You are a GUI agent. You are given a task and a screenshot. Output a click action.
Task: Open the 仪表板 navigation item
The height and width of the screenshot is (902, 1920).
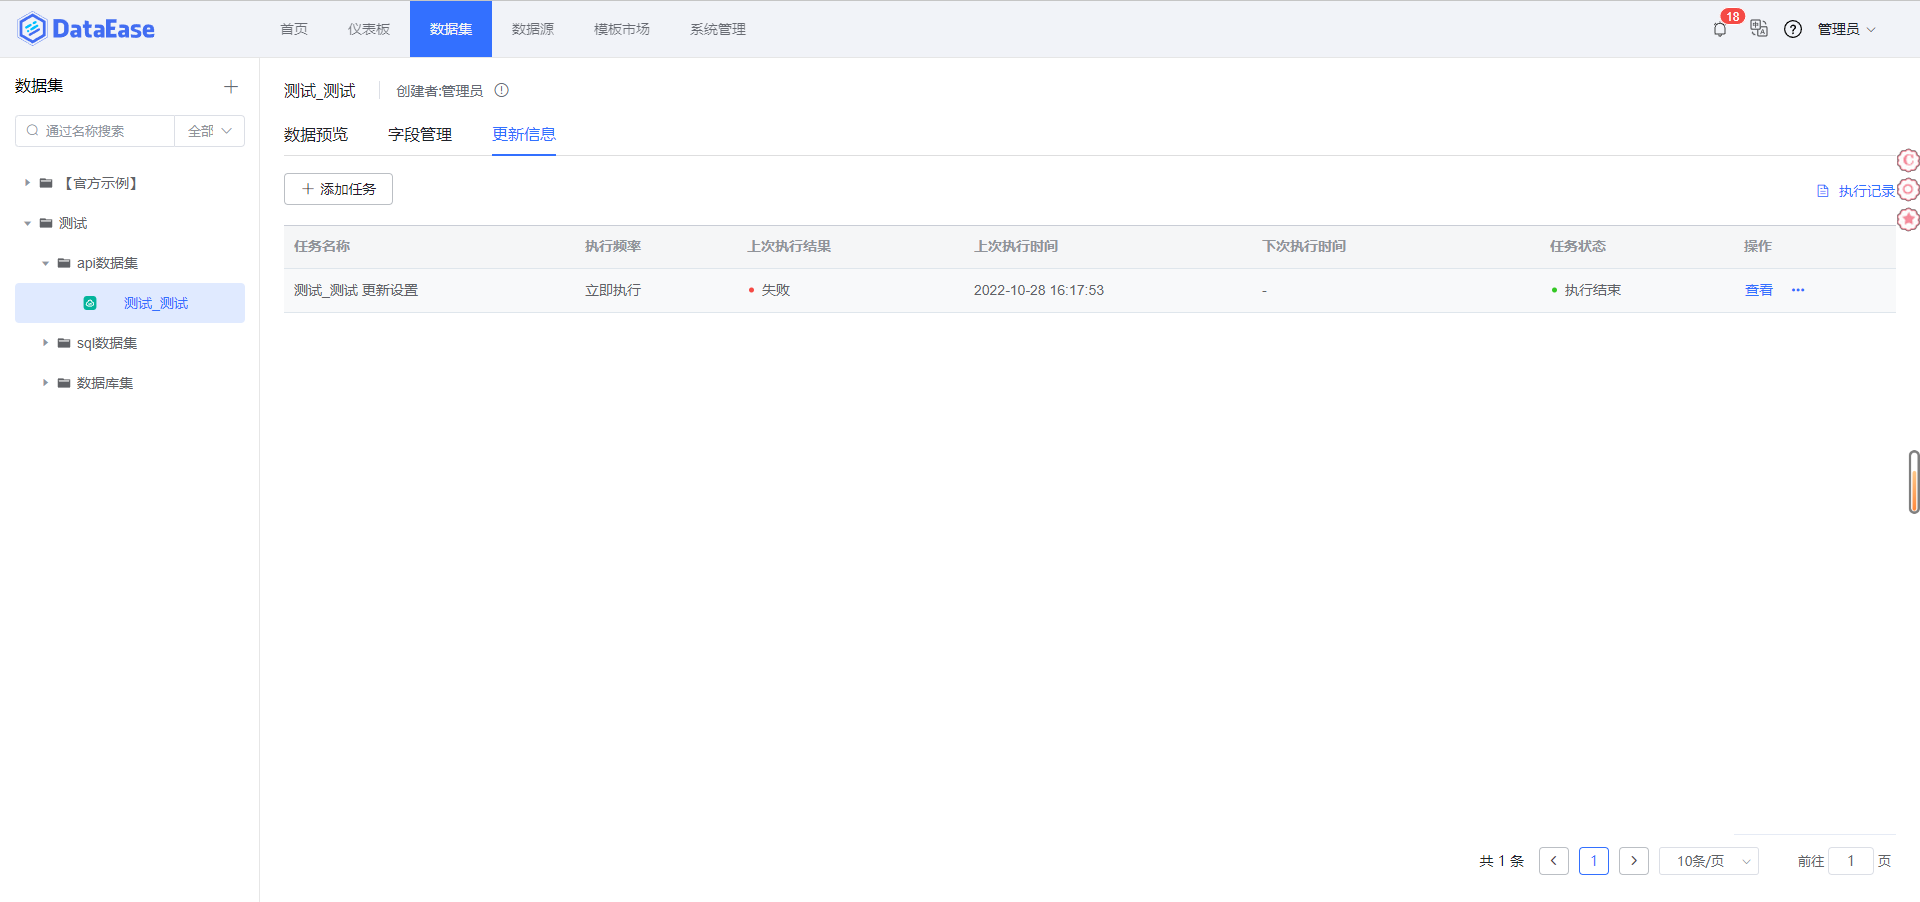[369, 29]
